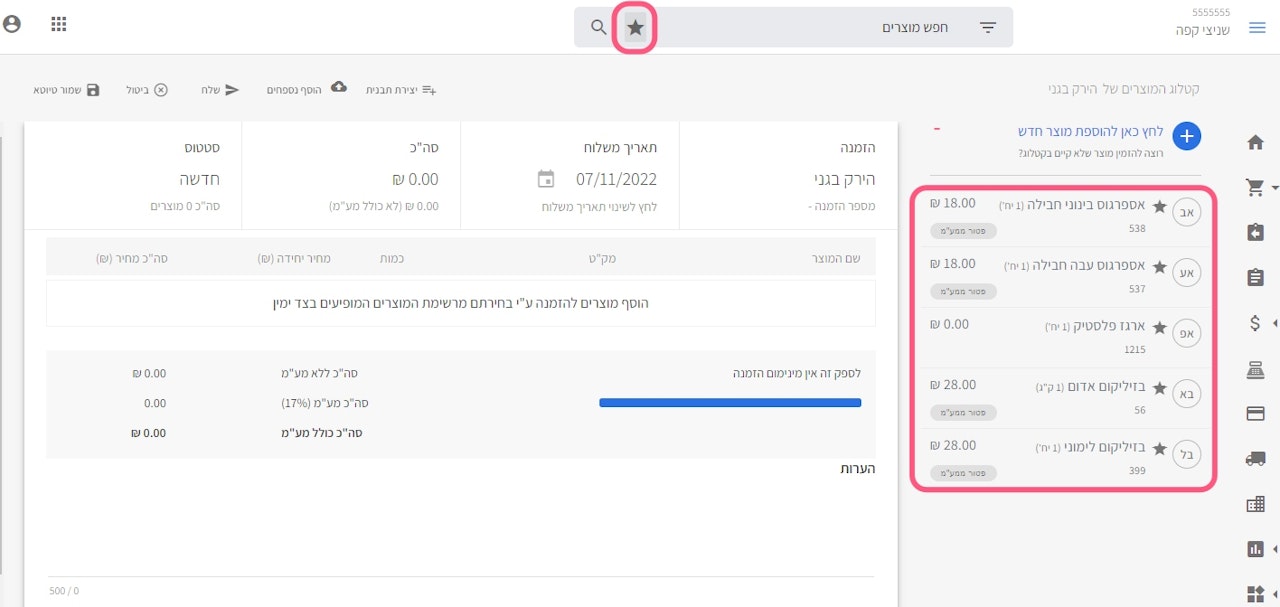
Task: Click the blue plus add-product button
Action: coord(1186,137)
